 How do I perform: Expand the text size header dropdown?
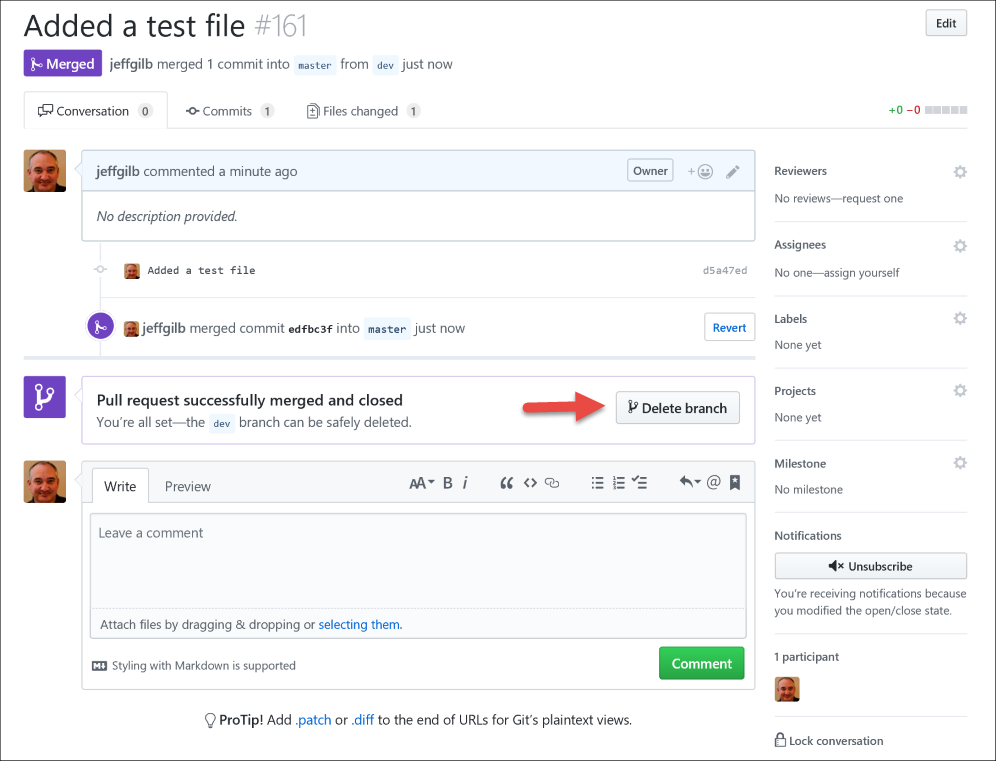422,483
